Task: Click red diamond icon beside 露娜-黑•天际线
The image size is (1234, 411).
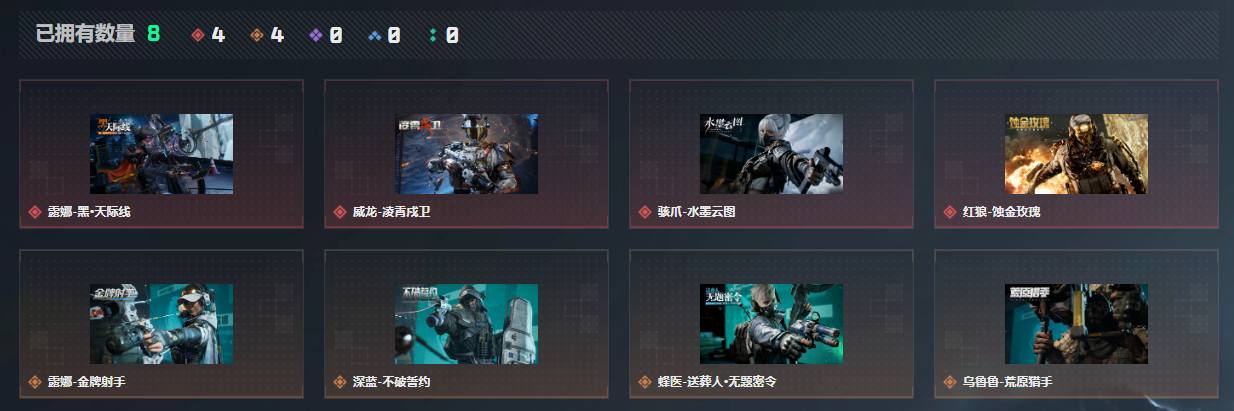Action: click(35, 212)
